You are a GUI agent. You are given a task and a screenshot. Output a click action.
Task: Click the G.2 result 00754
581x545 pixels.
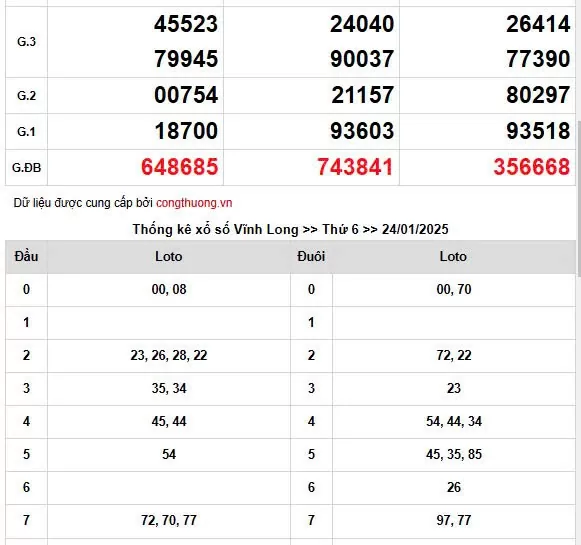tap(186, 95)
